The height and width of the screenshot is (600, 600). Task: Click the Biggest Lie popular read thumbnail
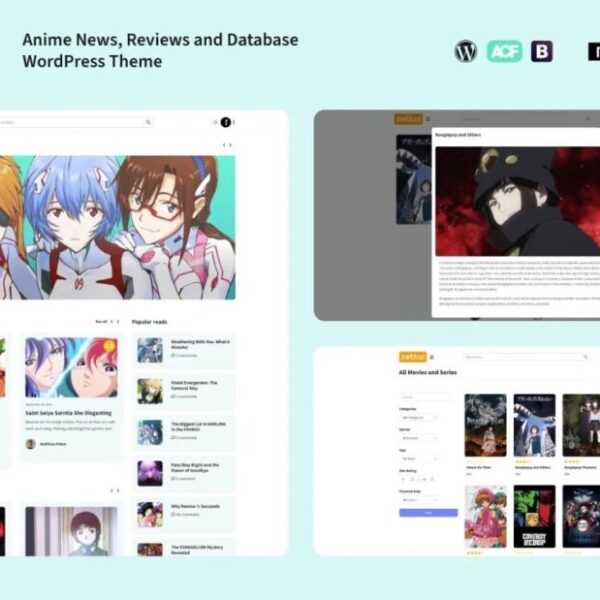(x=150, y=432)
